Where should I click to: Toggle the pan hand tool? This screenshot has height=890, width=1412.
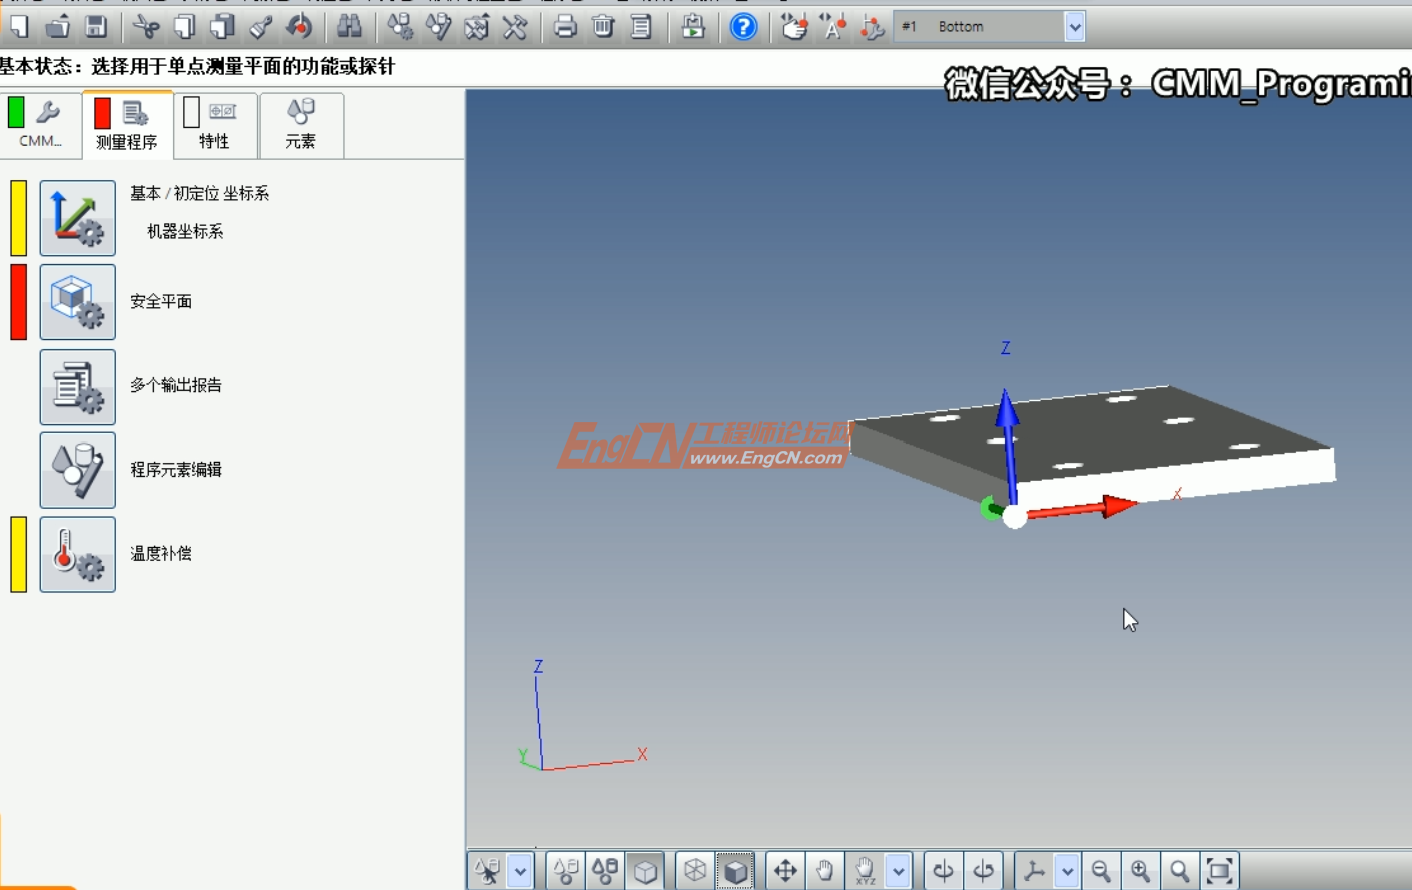coord(824,871)
